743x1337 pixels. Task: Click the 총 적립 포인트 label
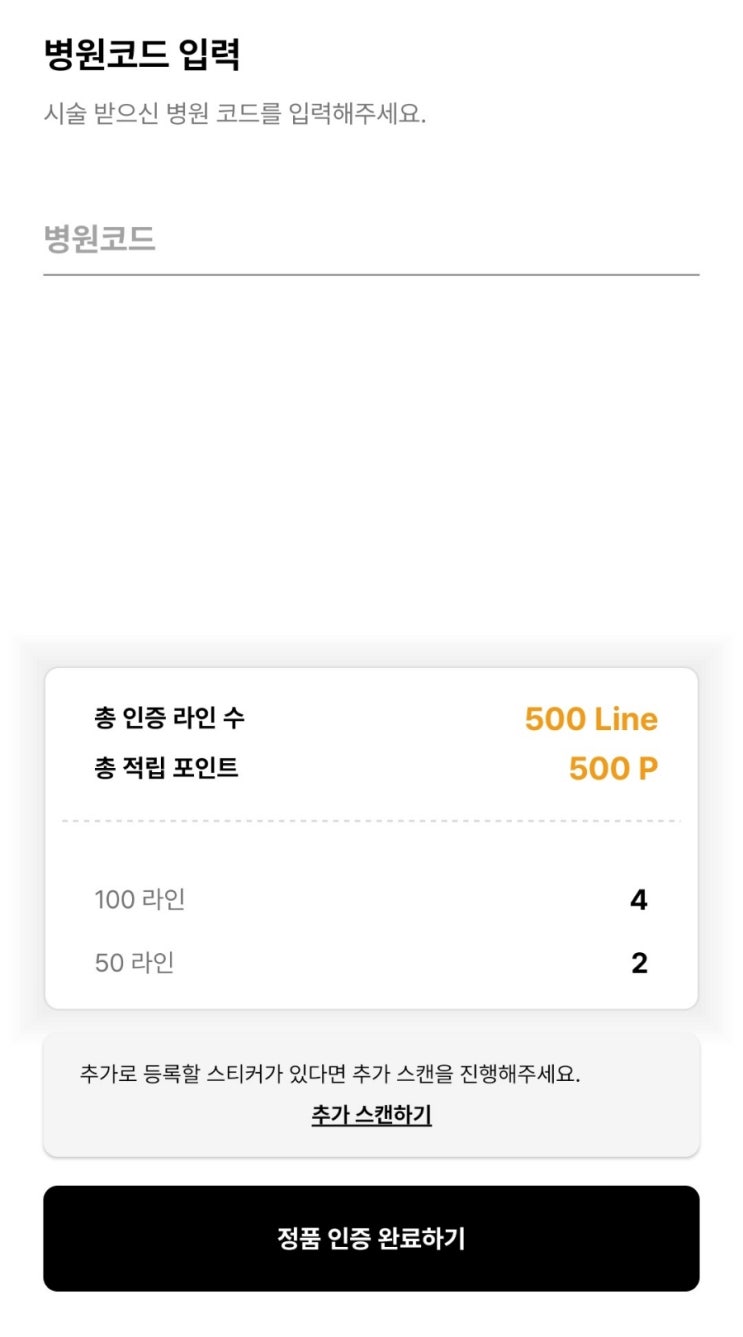[x=166, y=768]
